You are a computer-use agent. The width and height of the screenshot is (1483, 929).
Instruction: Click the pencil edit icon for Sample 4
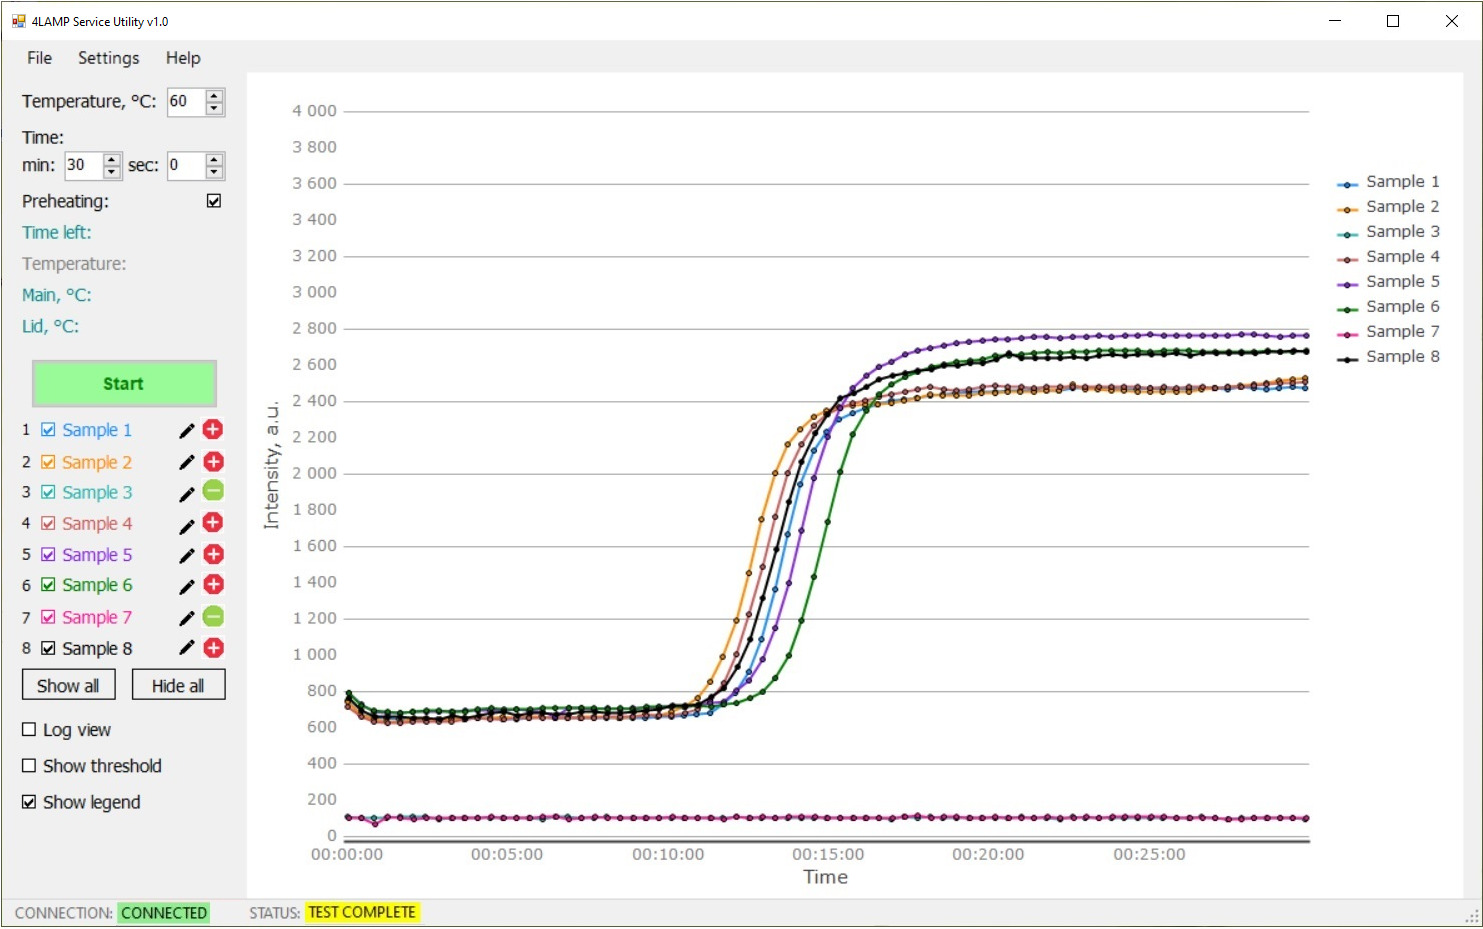coord(186,525)
